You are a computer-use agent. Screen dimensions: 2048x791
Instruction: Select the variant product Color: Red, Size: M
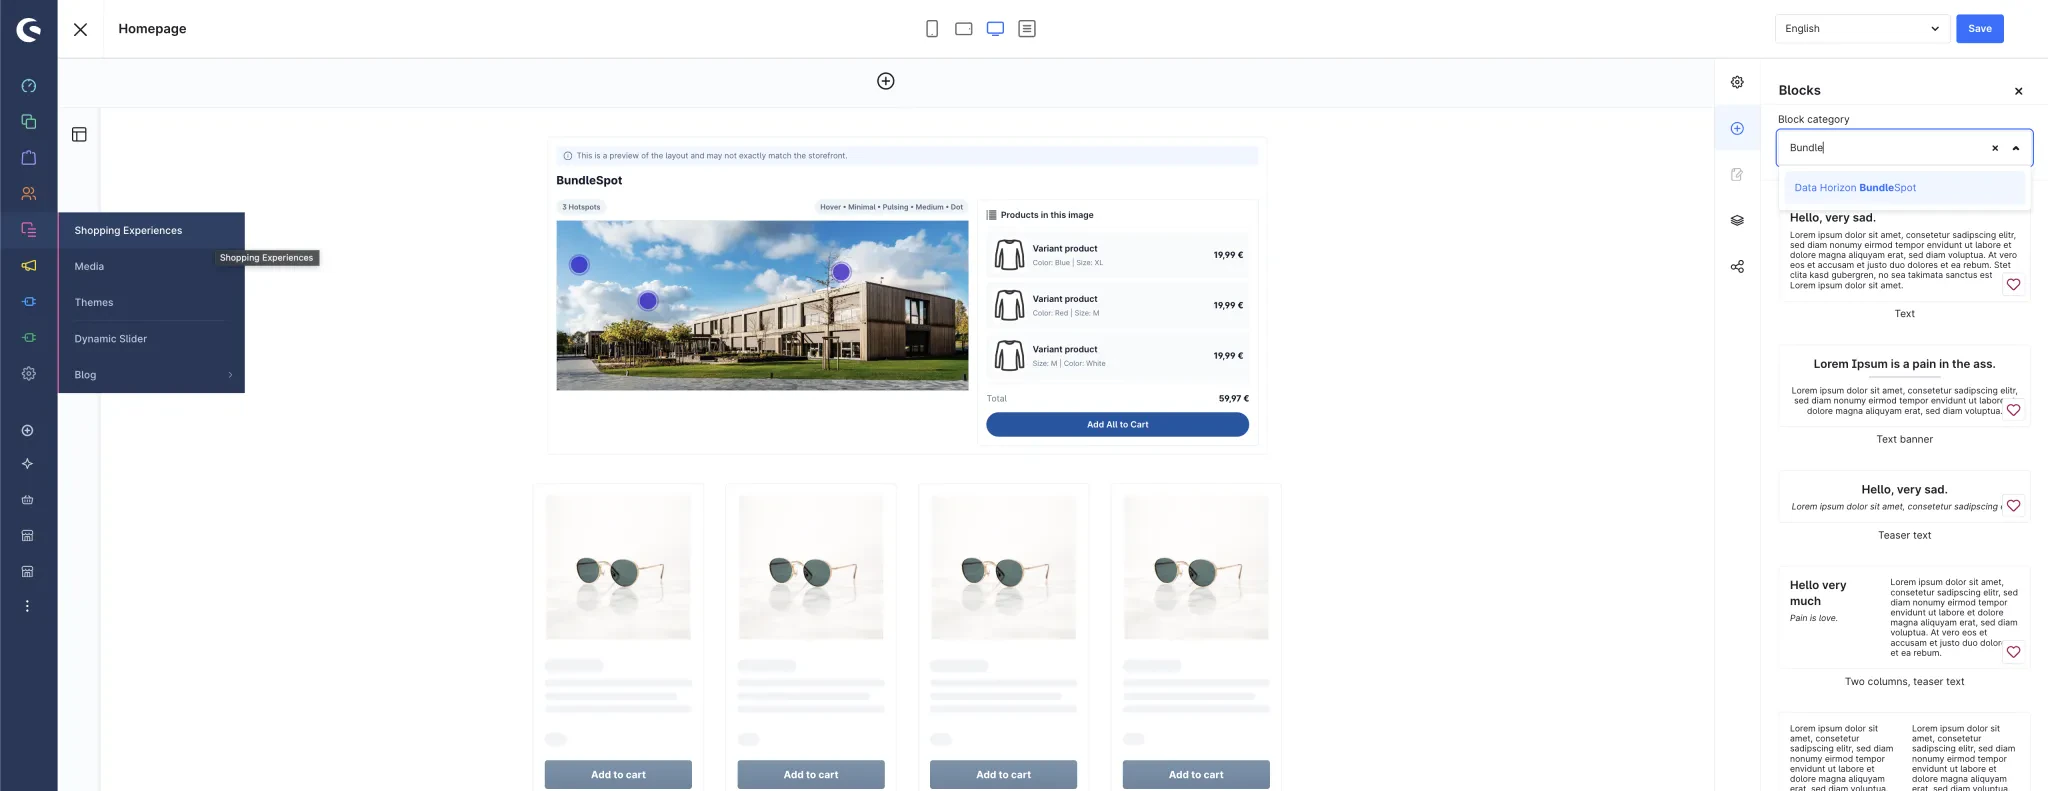(1117, 305)
